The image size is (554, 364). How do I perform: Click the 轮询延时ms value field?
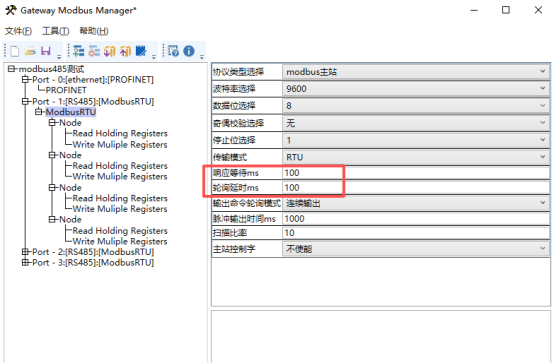click(x=416, y=188)
